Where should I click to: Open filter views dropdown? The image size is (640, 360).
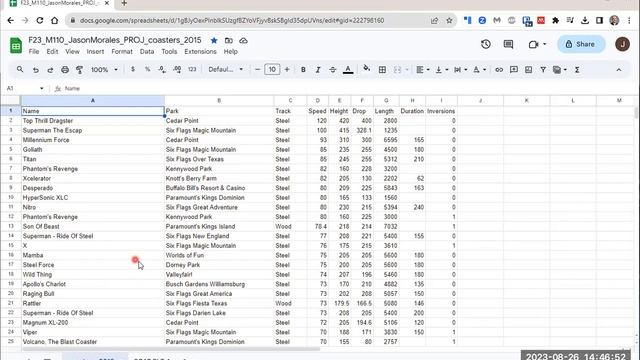tap(560, 70)
